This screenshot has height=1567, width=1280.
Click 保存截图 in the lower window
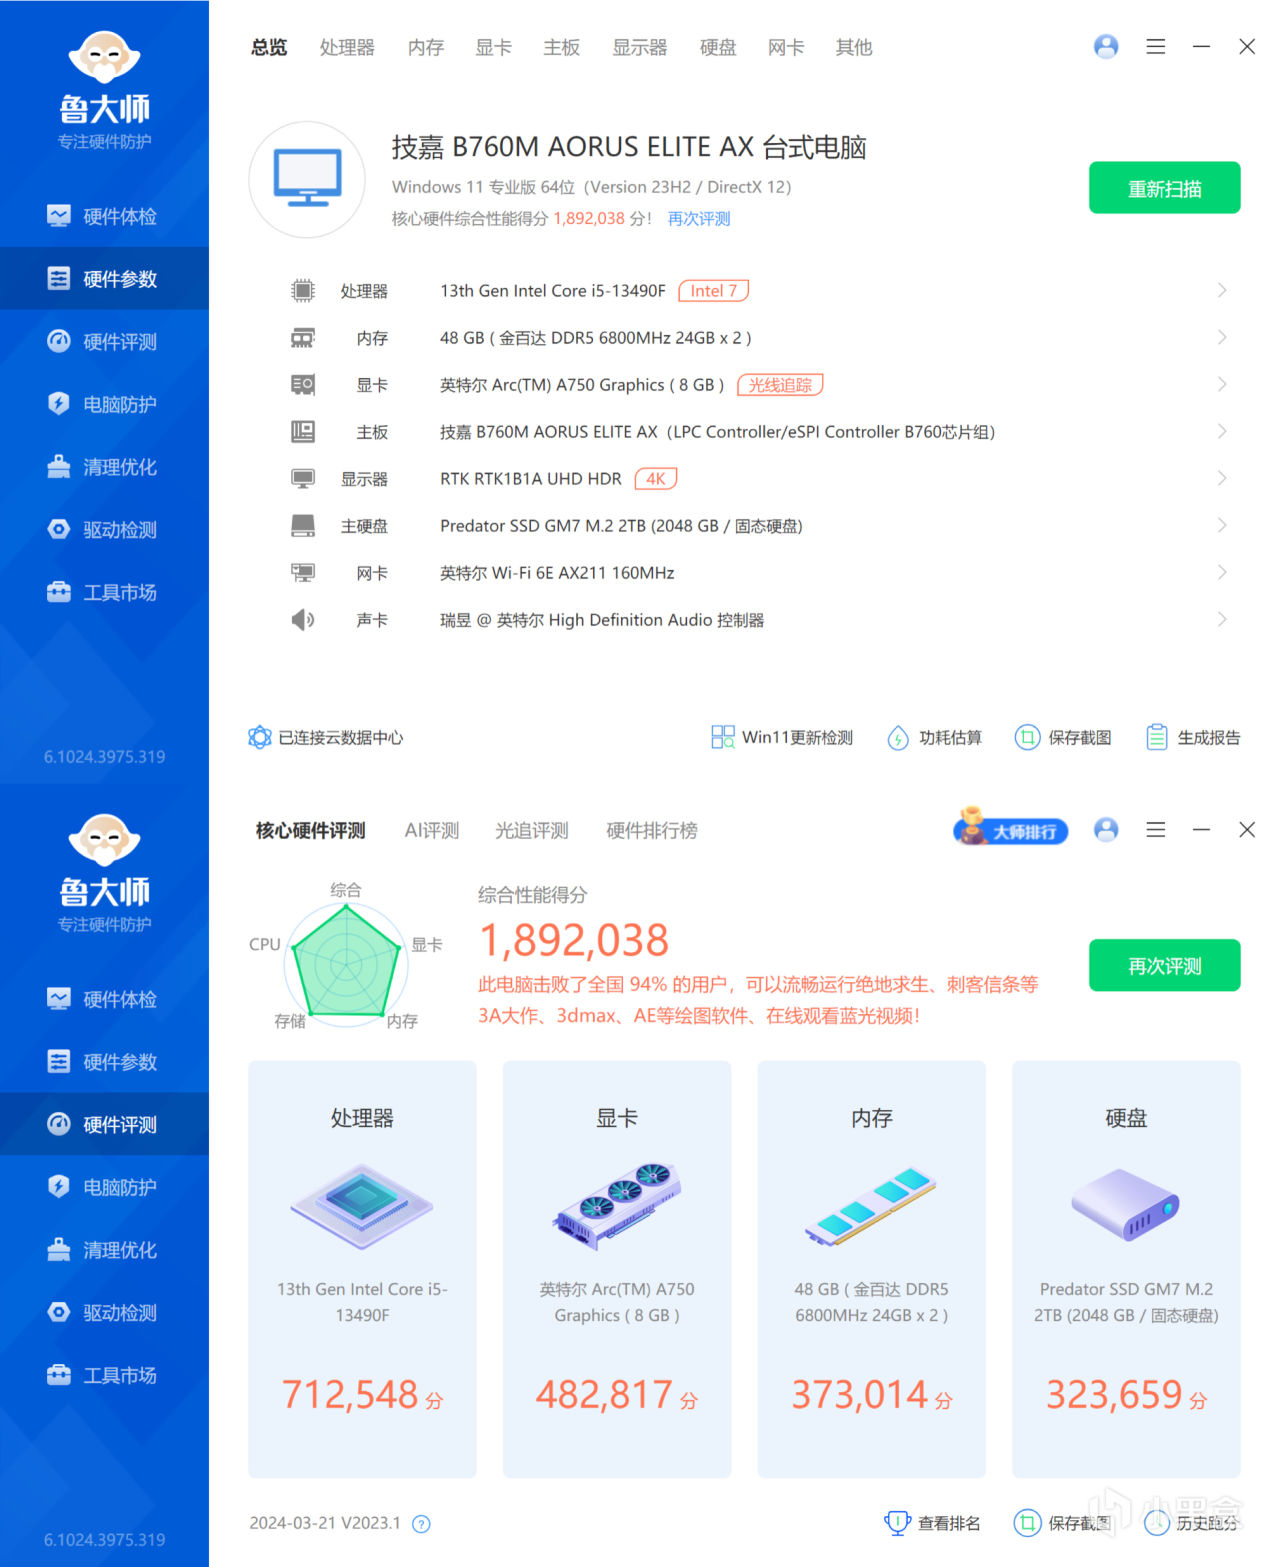[1063, 1523]
